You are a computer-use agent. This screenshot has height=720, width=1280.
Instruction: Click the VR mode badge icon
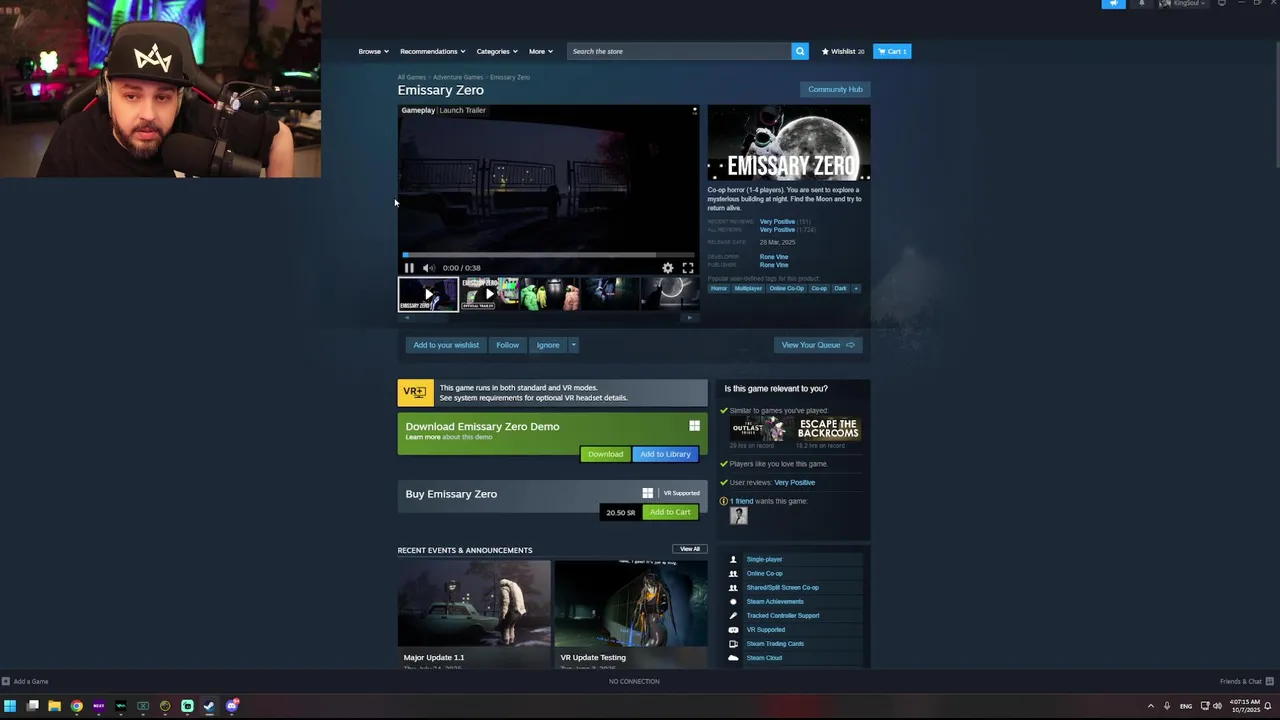point(415,392)
